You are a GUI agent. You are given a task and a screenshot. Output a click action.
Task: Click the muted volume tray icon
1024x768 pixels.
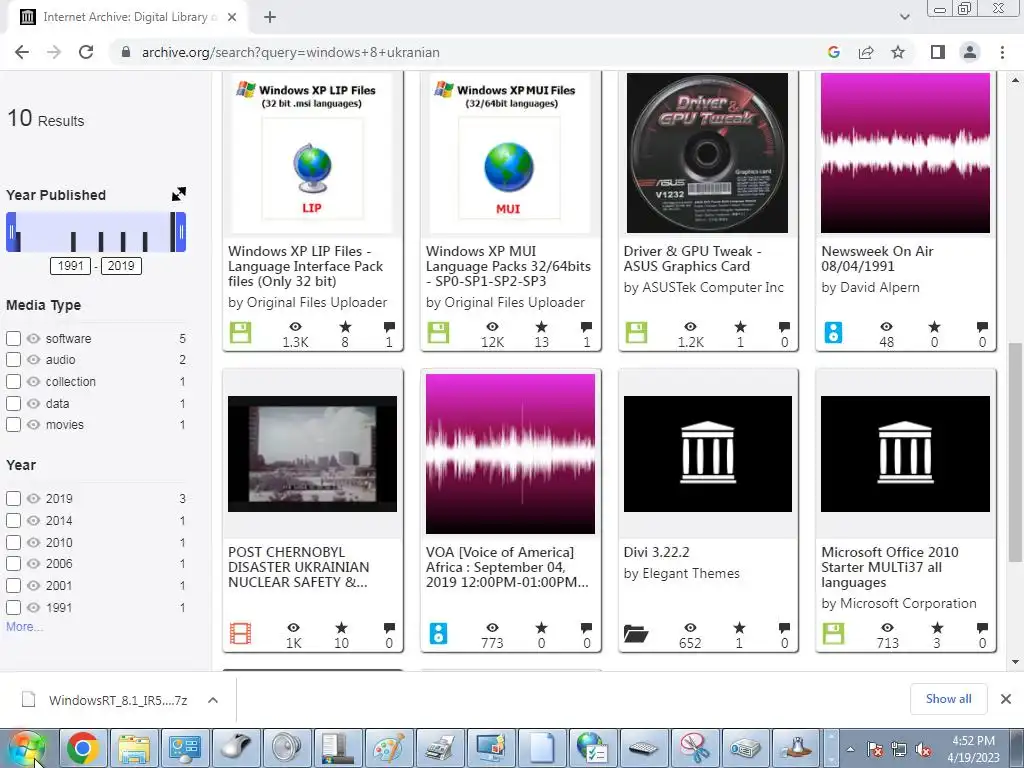click(x=923, y=750)
